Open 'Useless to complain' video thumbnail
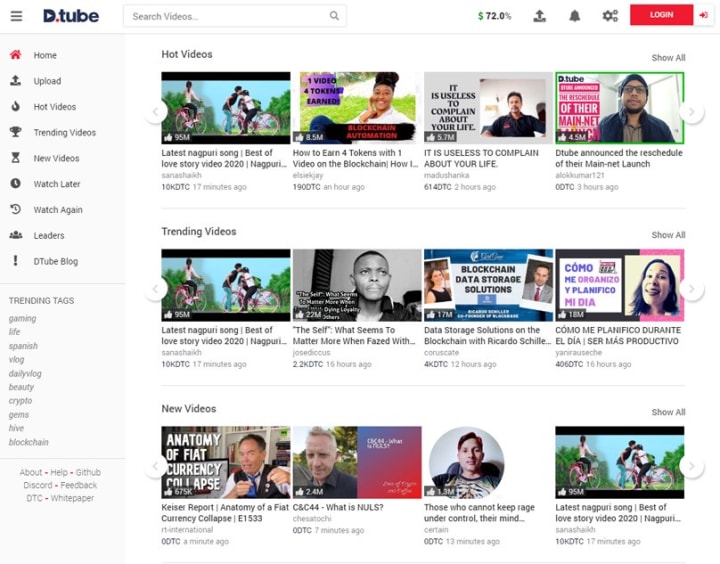The image size is (720, 564). (x=488, y=108)
